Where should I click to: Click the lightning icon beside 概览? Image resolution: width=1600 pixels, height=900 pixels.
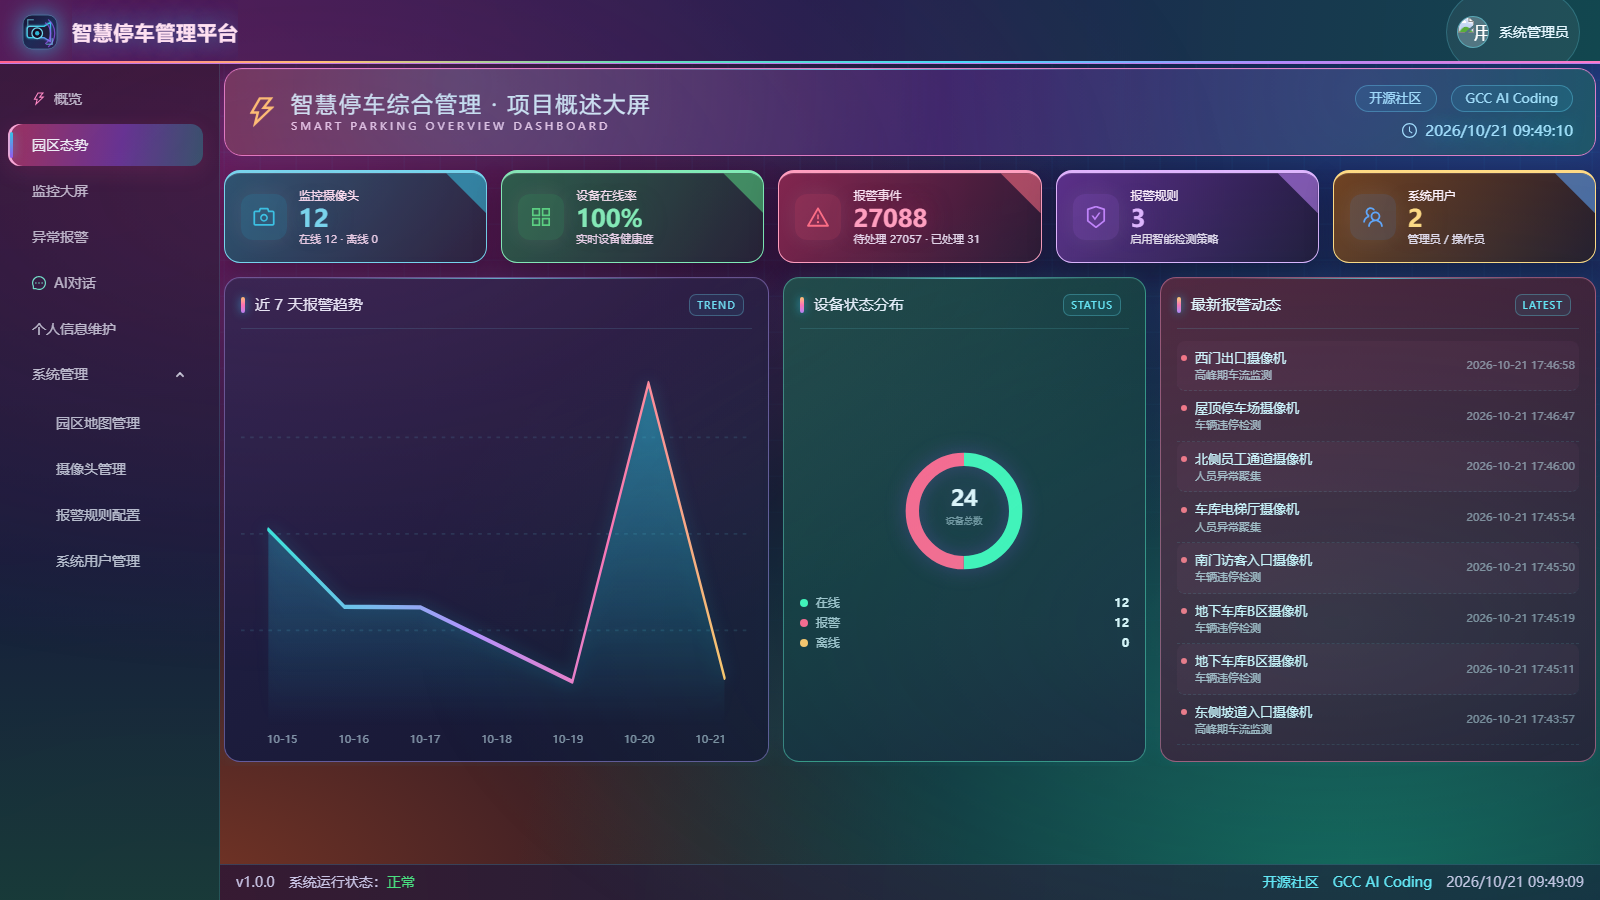click(39, 99)
